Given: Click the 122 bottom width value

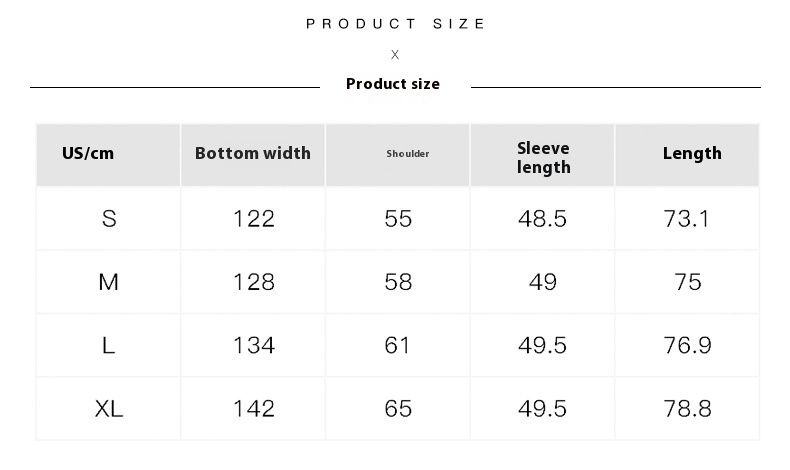Looking at the screenshot, I should tap(254, 219).
